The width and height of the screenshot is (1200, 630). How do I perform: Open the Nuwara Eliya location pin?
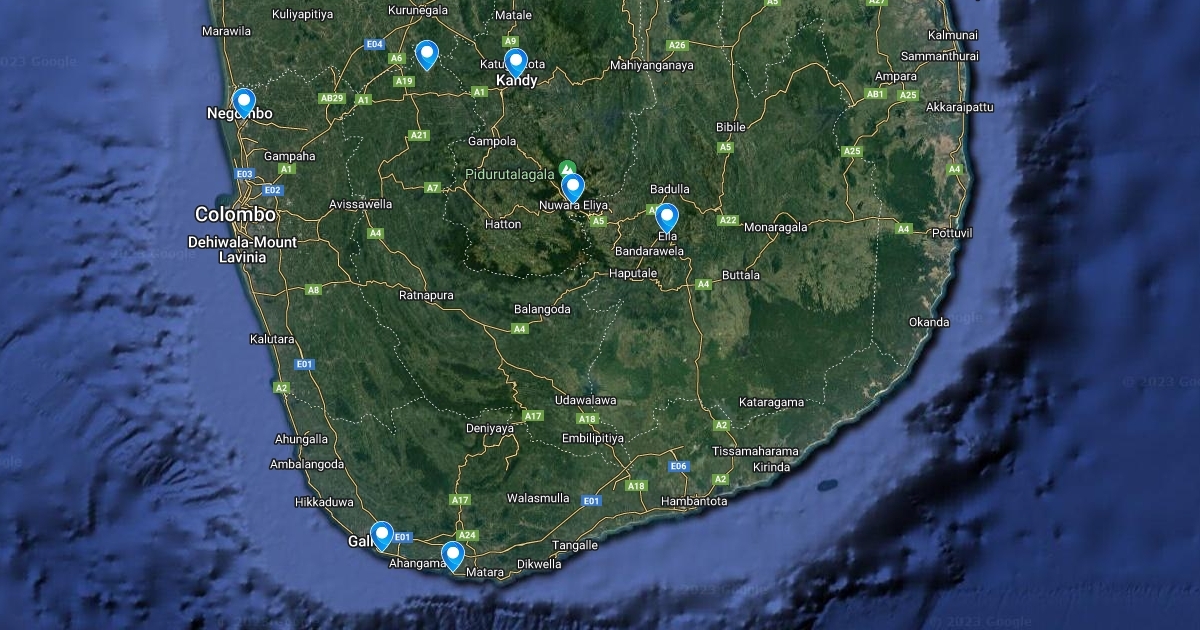pos(572,187)
